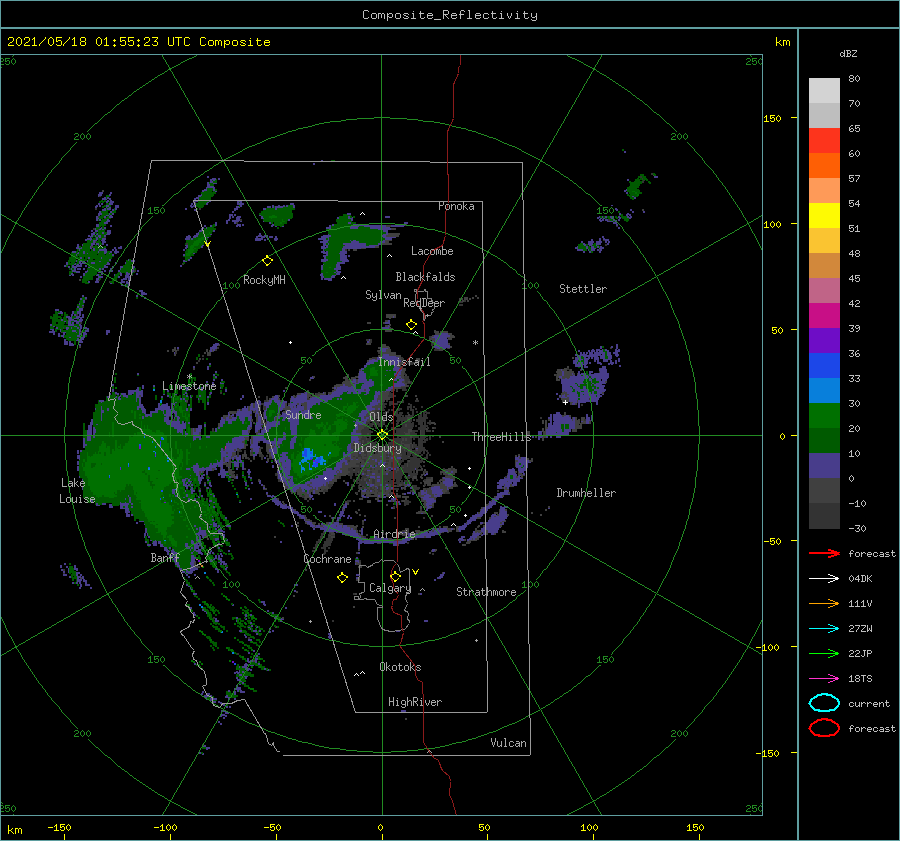Click the yellow diamond marker near RockyMH
Image resolution: width=900 pixels, height=841 pixels.
267,261
